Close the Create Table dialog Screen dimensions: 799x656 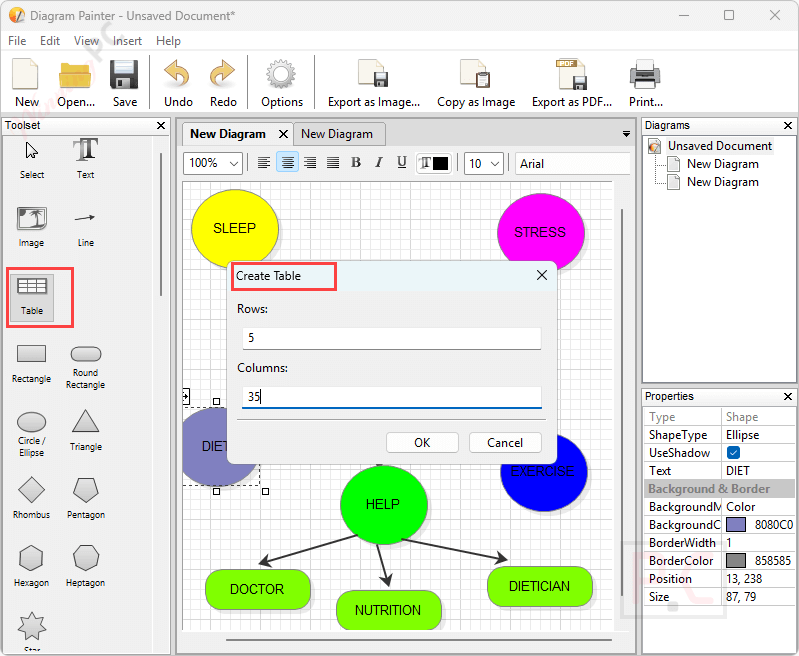[542, 275]
